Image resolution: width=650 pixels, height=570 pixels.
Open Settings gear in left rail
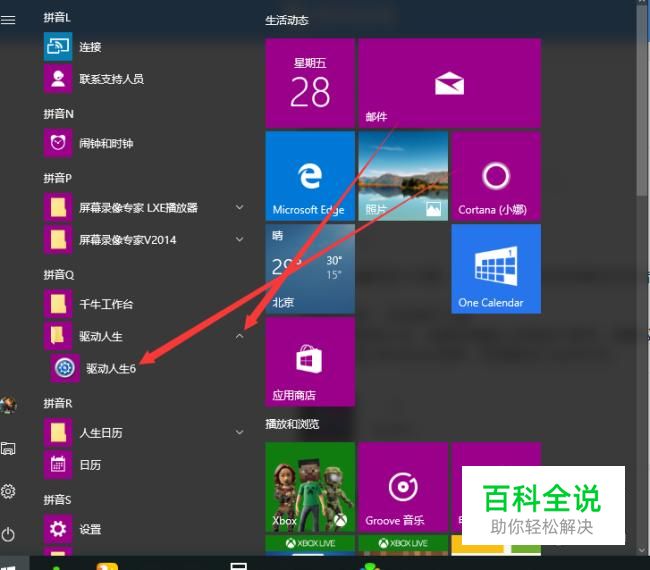8,491
